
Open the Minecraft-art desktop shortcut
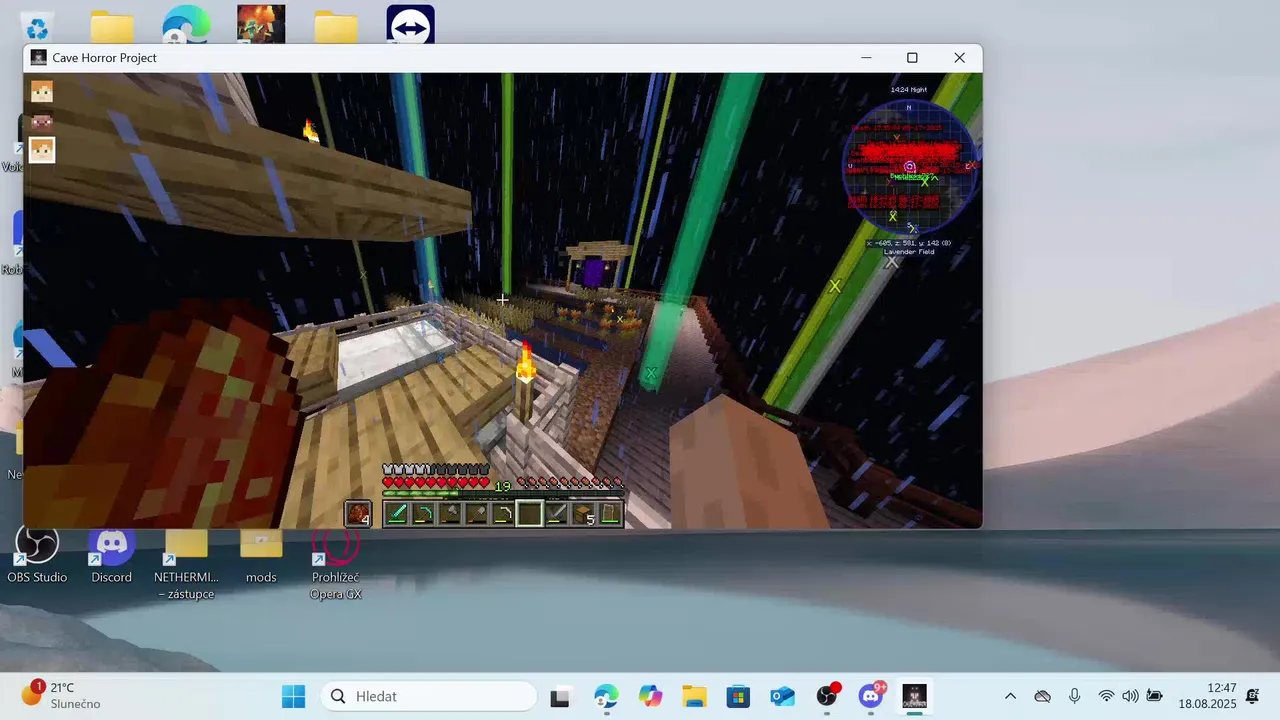pyautogui.click(x=261, y=25)
